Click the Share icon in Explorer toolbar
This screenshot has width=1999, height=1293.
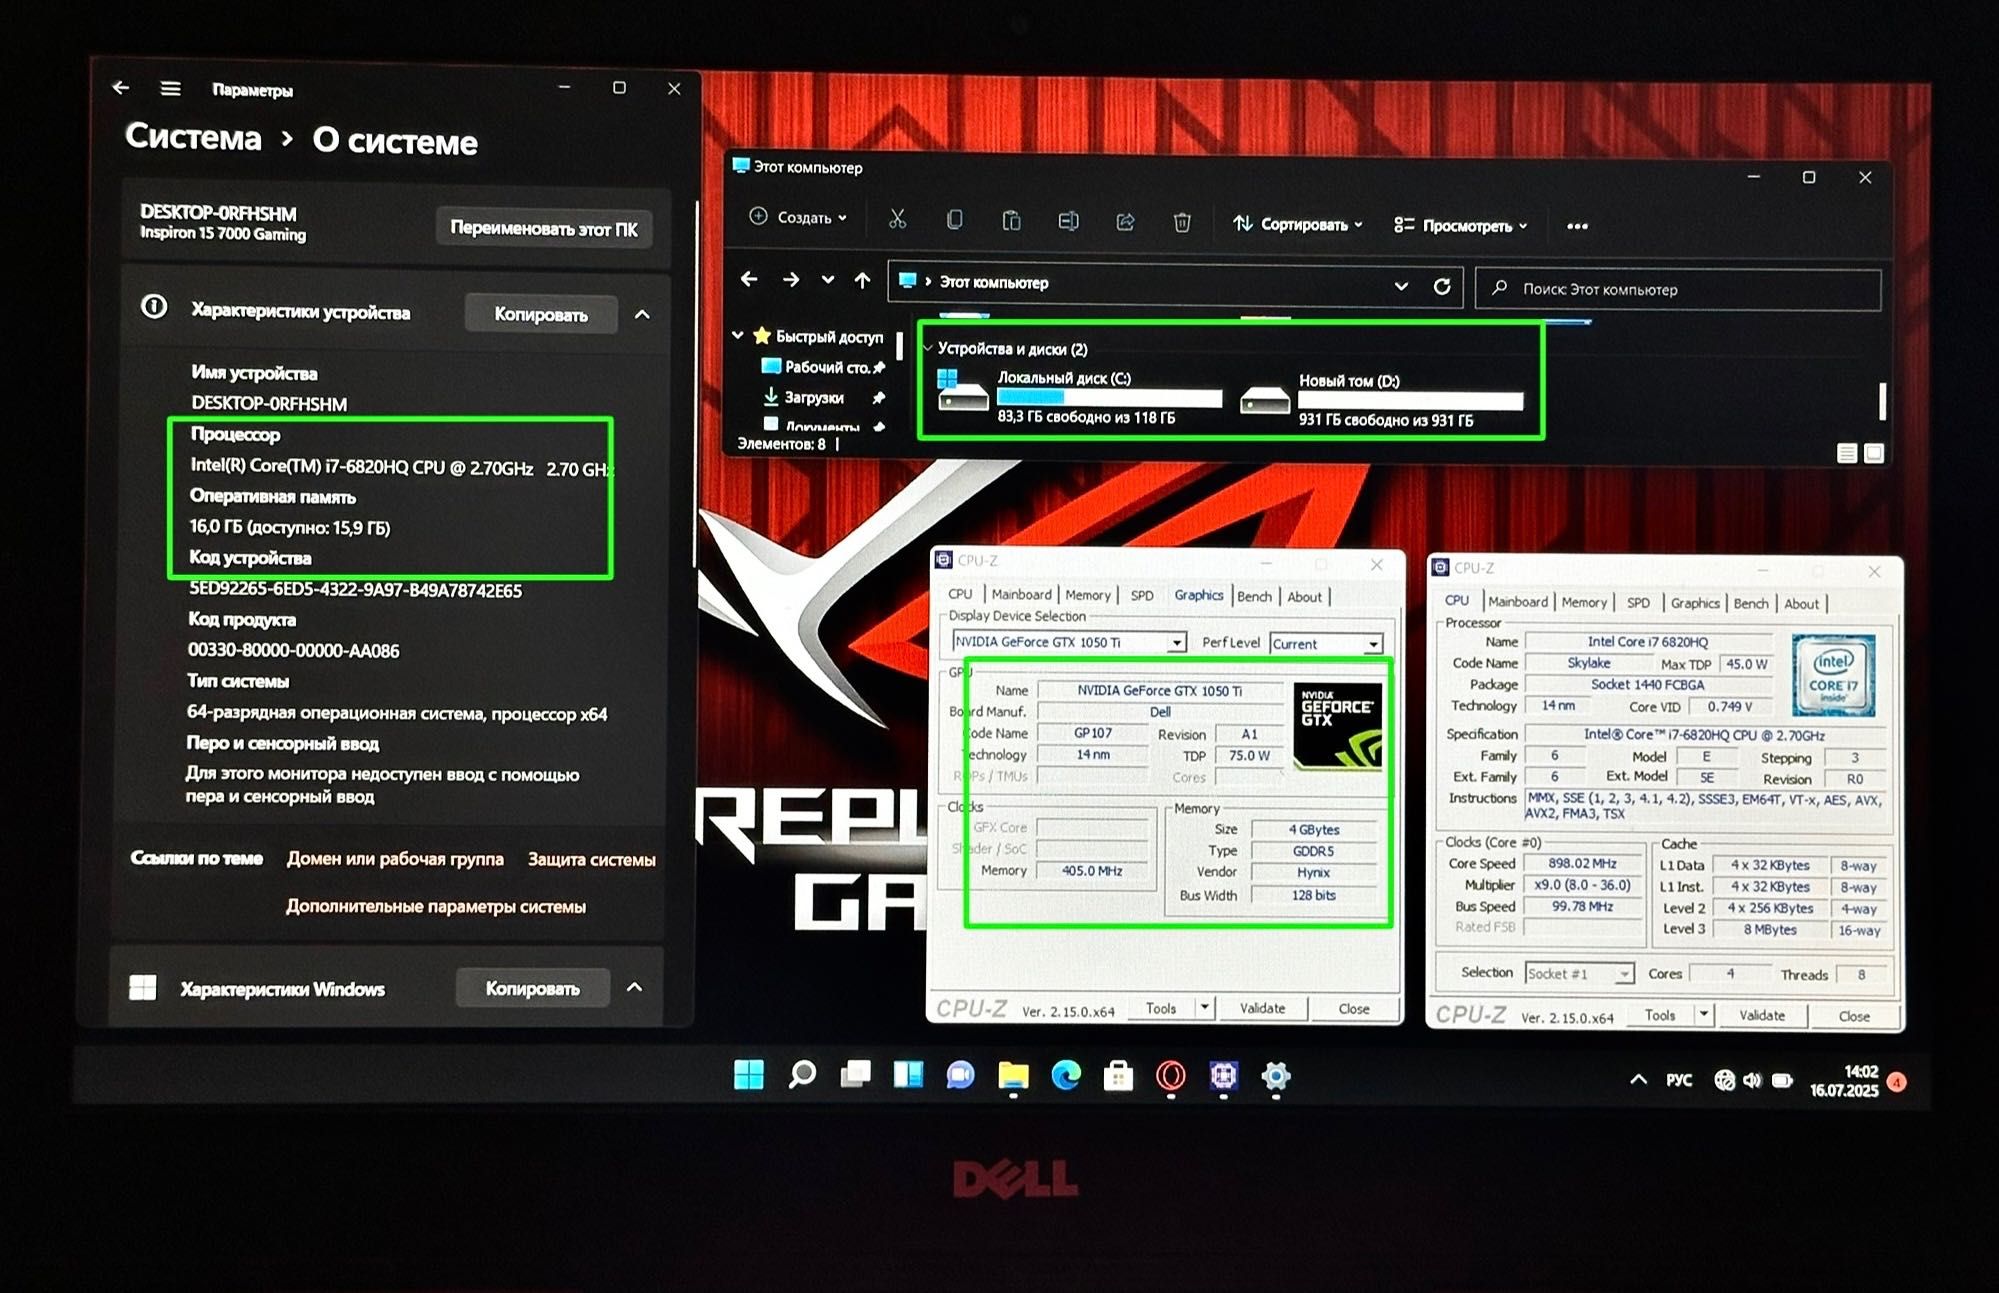[1125, 222]
